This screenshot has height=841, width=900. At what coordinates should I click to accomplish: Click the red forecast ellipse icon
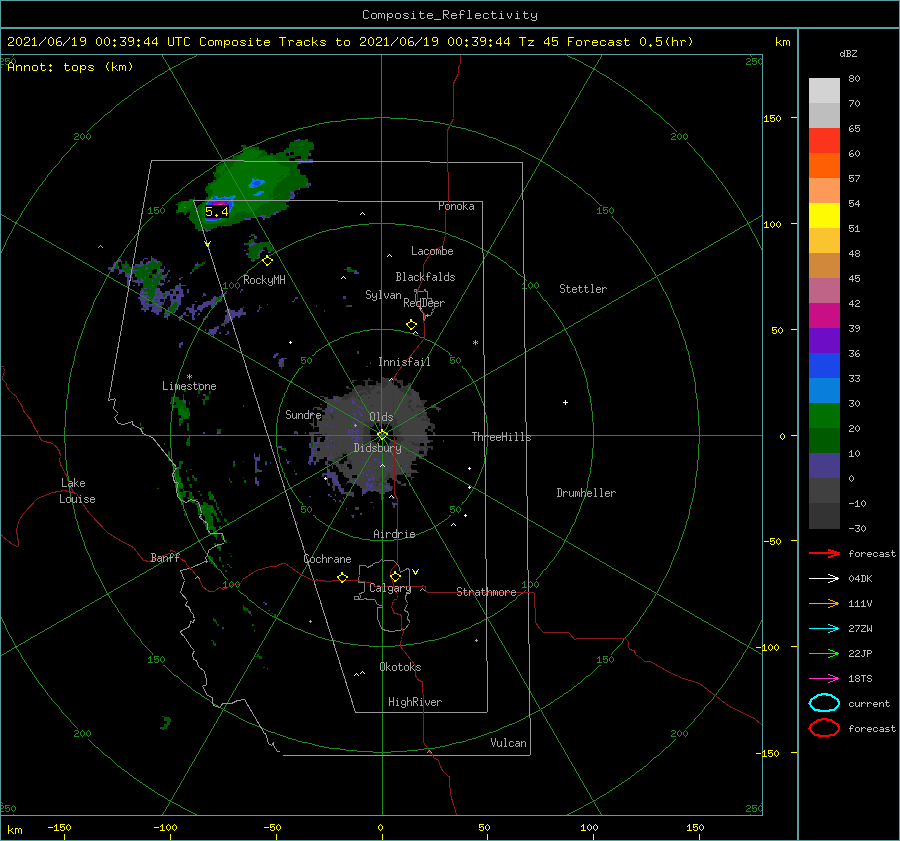[824, 728]
